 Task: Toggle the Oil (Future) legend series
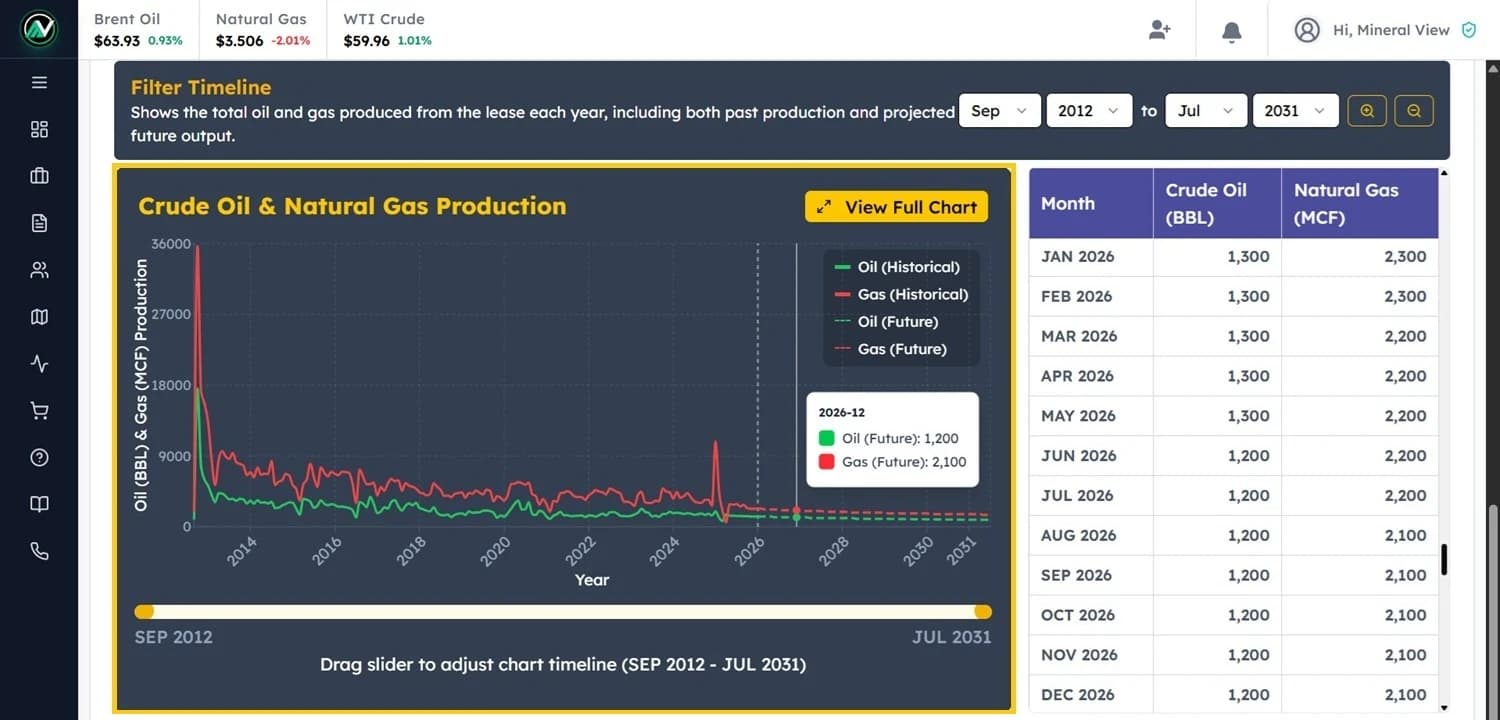886,322
